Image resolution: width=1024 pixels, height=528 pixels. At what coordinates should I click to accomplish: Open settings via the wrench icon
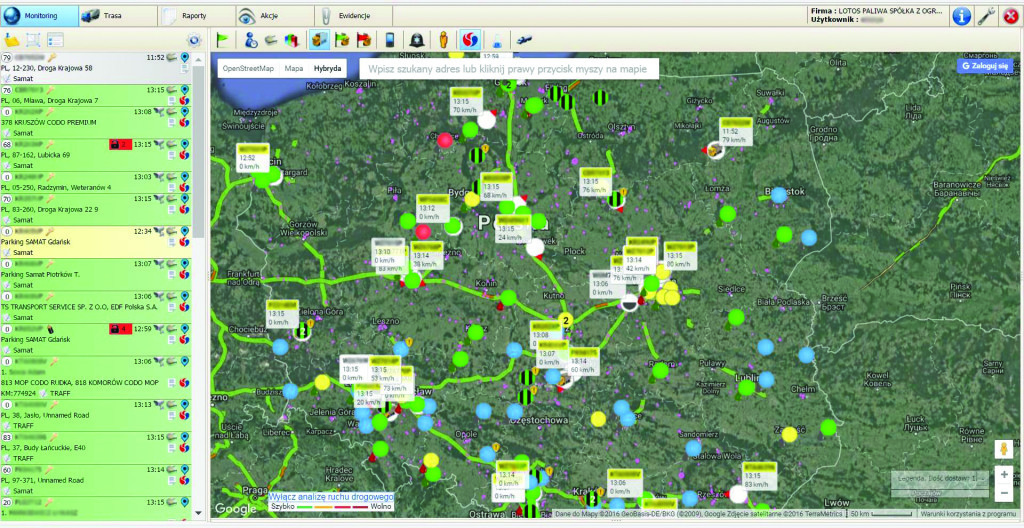[x=986, y=15]
